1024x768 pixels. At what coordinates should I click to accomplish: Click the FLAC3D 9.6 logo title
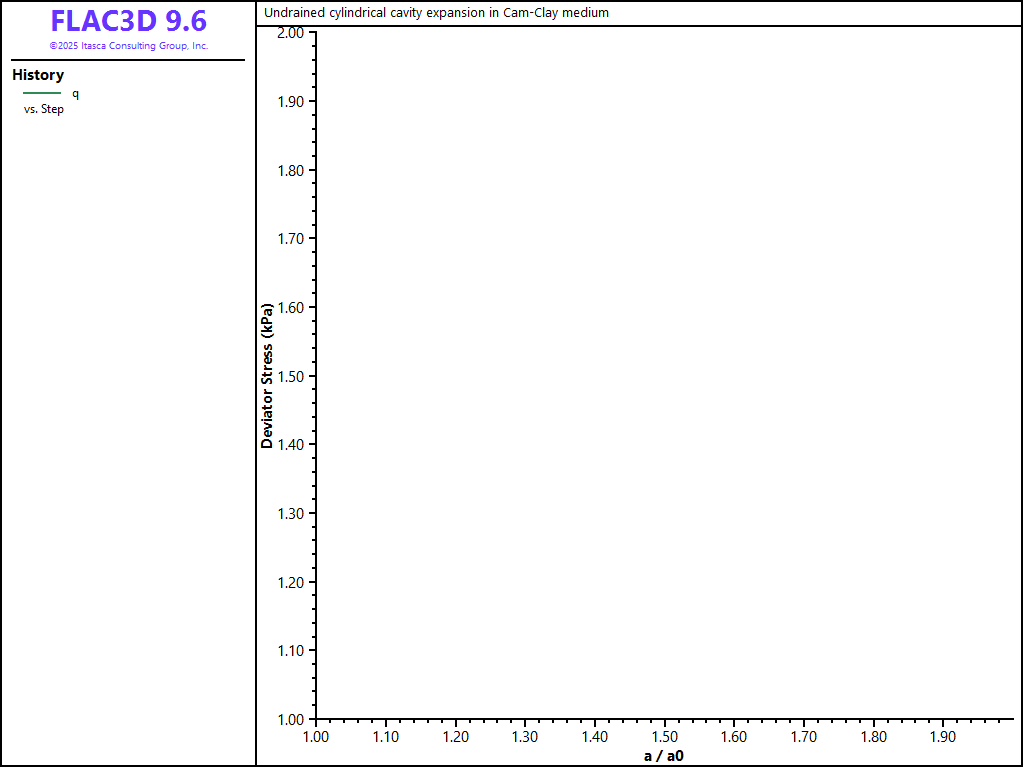click(128, 21)
